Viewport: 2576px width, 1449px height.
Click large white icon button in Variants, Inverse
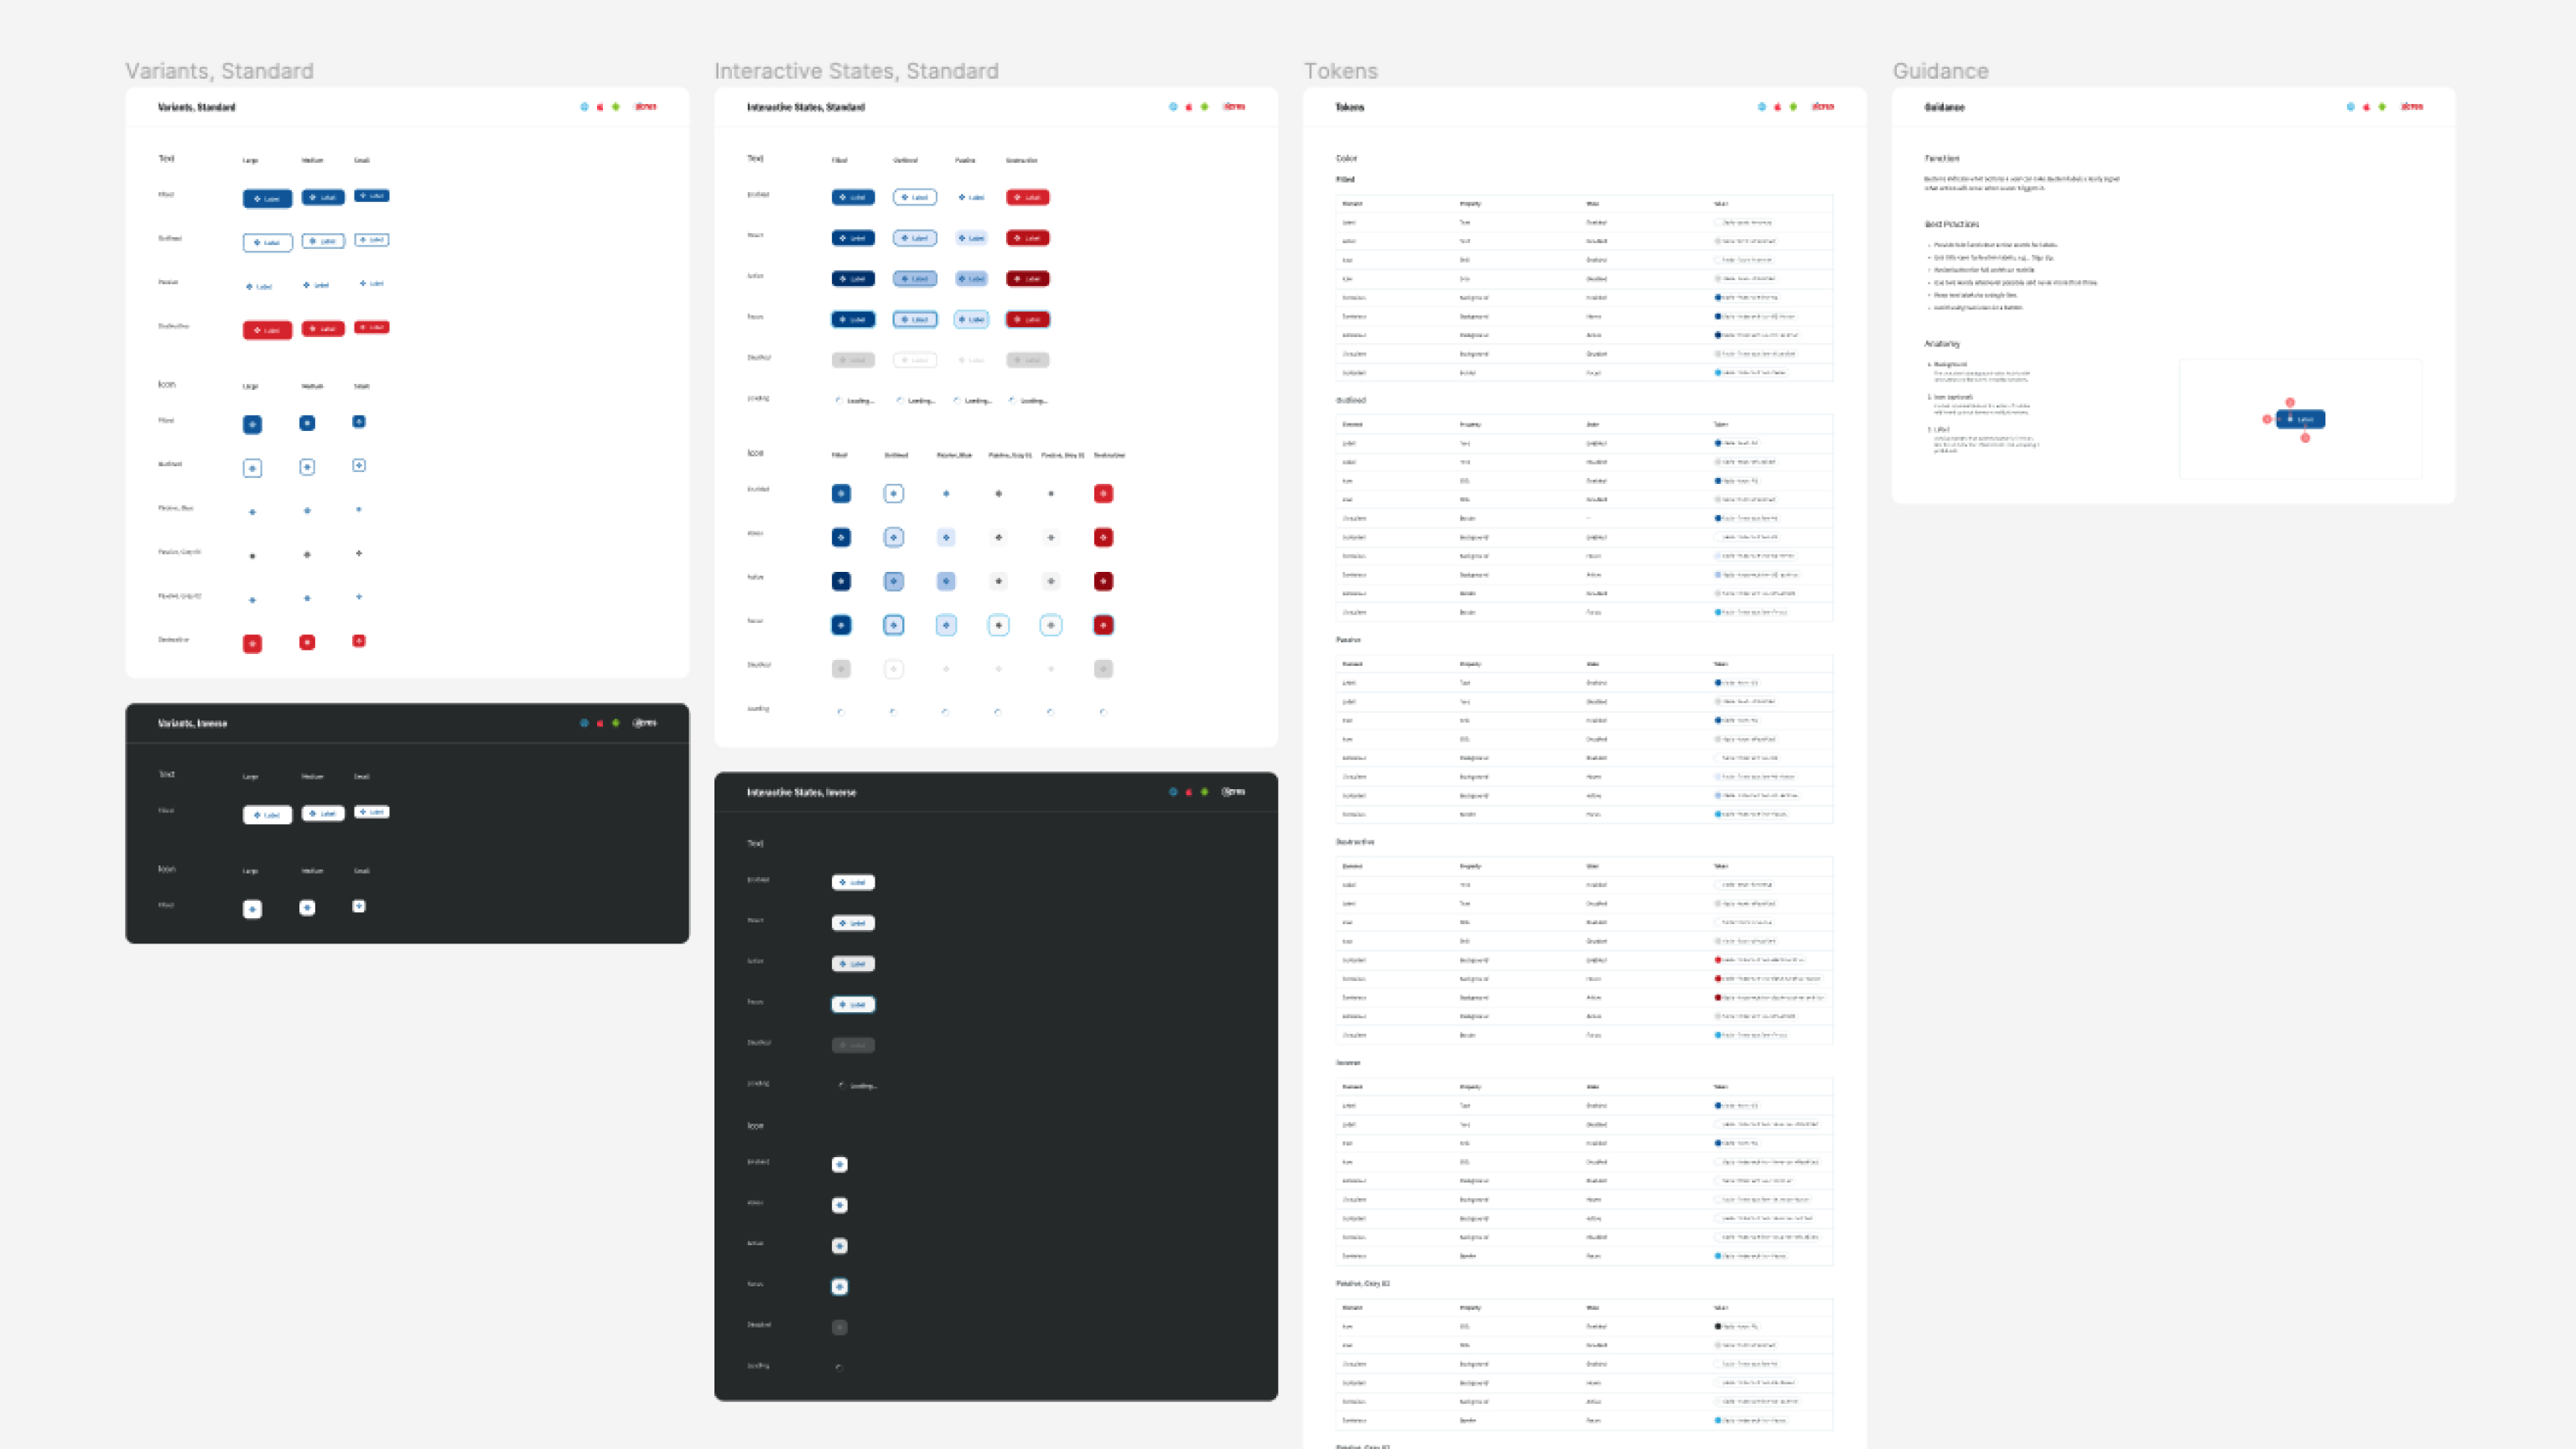pos(252,910)
